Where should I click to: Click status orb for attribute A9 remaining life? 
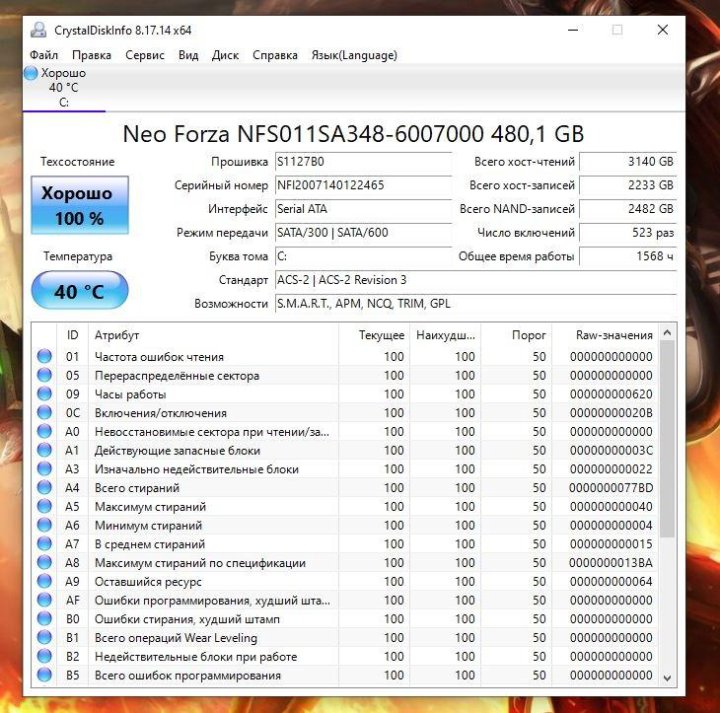click(44, 582)
